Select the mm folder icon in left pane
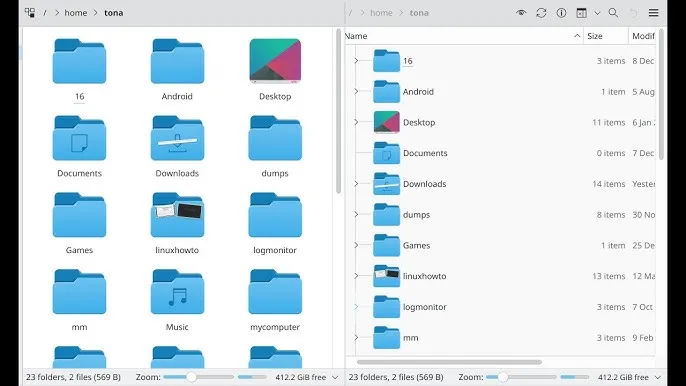The image size is (686, 386). point(79,292)
